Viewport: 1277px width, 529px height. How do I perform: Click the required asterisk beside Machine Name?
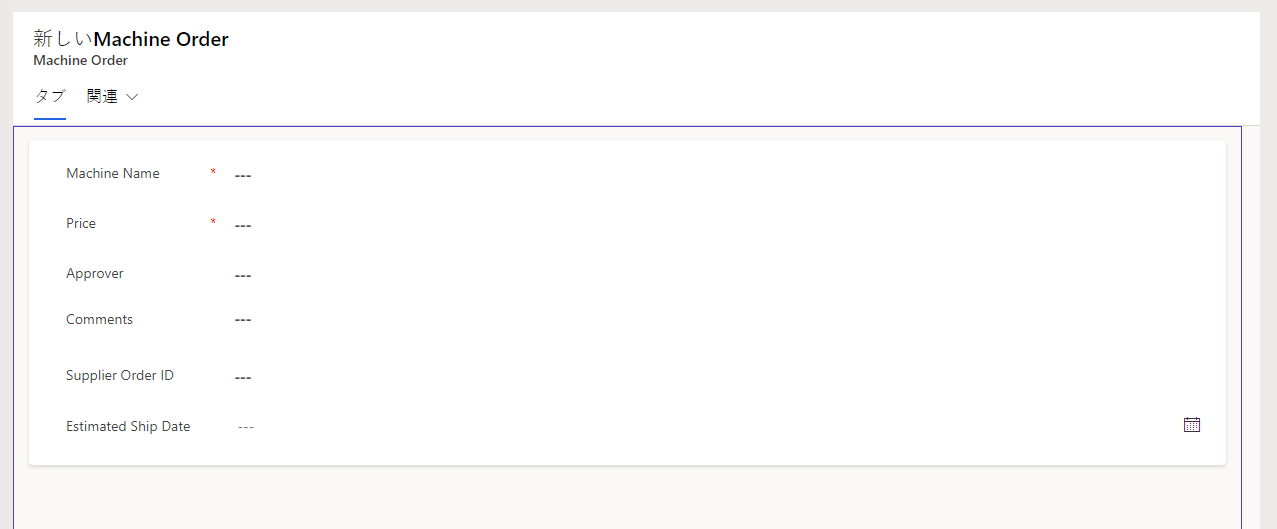coord(213,173)
